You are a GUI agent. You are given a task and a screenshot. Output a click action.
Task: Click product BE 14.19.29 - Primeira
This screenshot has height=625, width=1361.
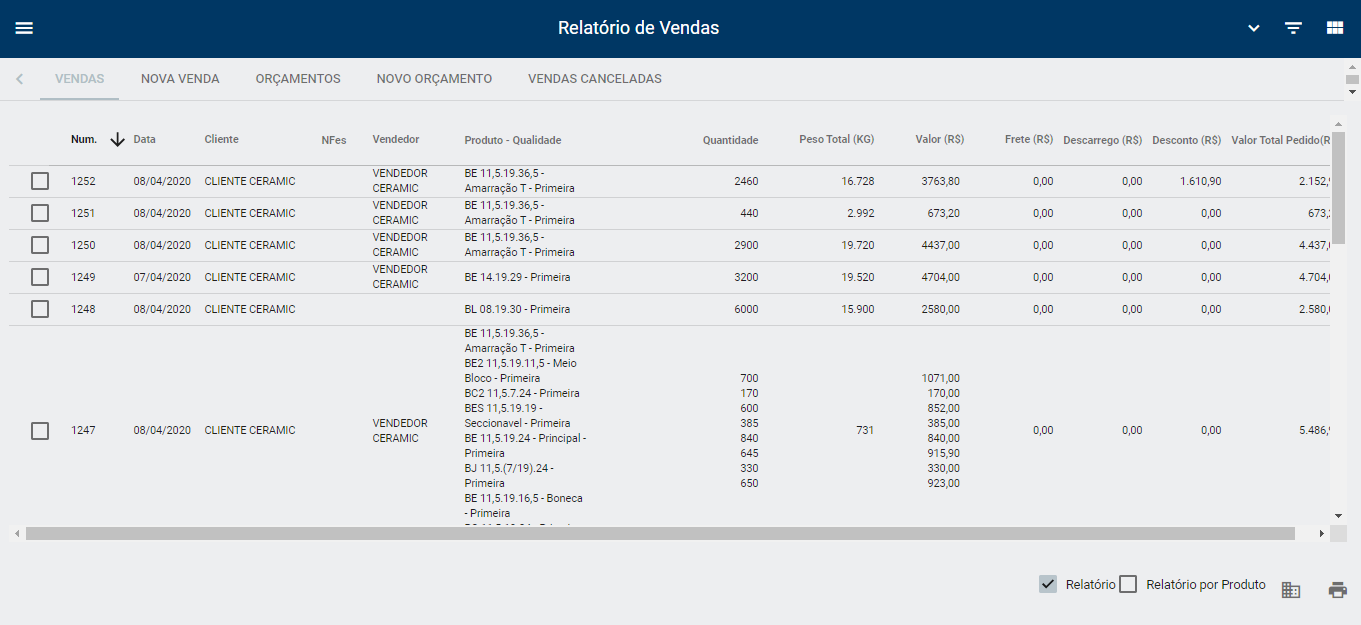[517, 278]
